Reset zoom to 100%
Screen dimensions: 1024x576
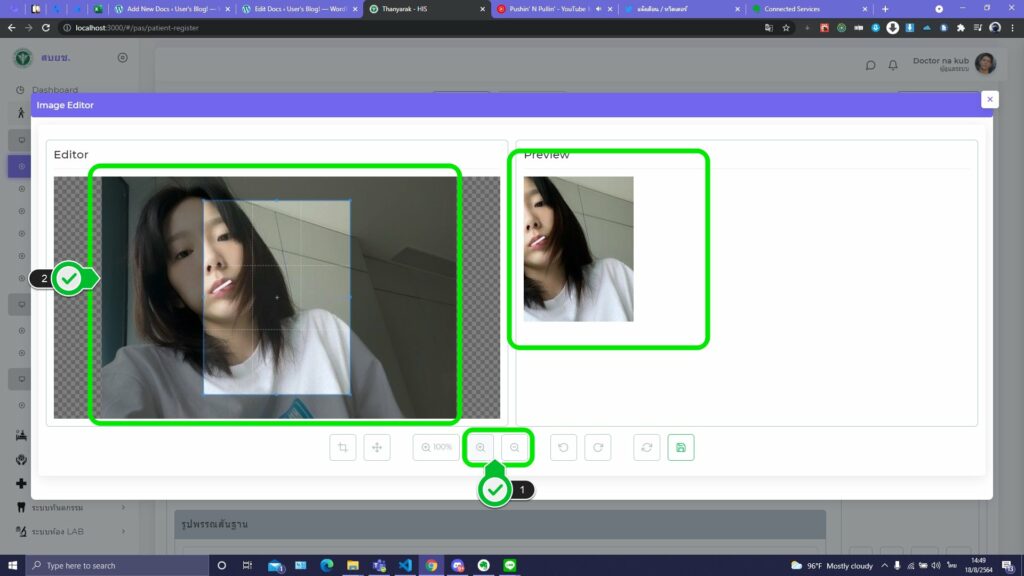(x=437, y=447)
